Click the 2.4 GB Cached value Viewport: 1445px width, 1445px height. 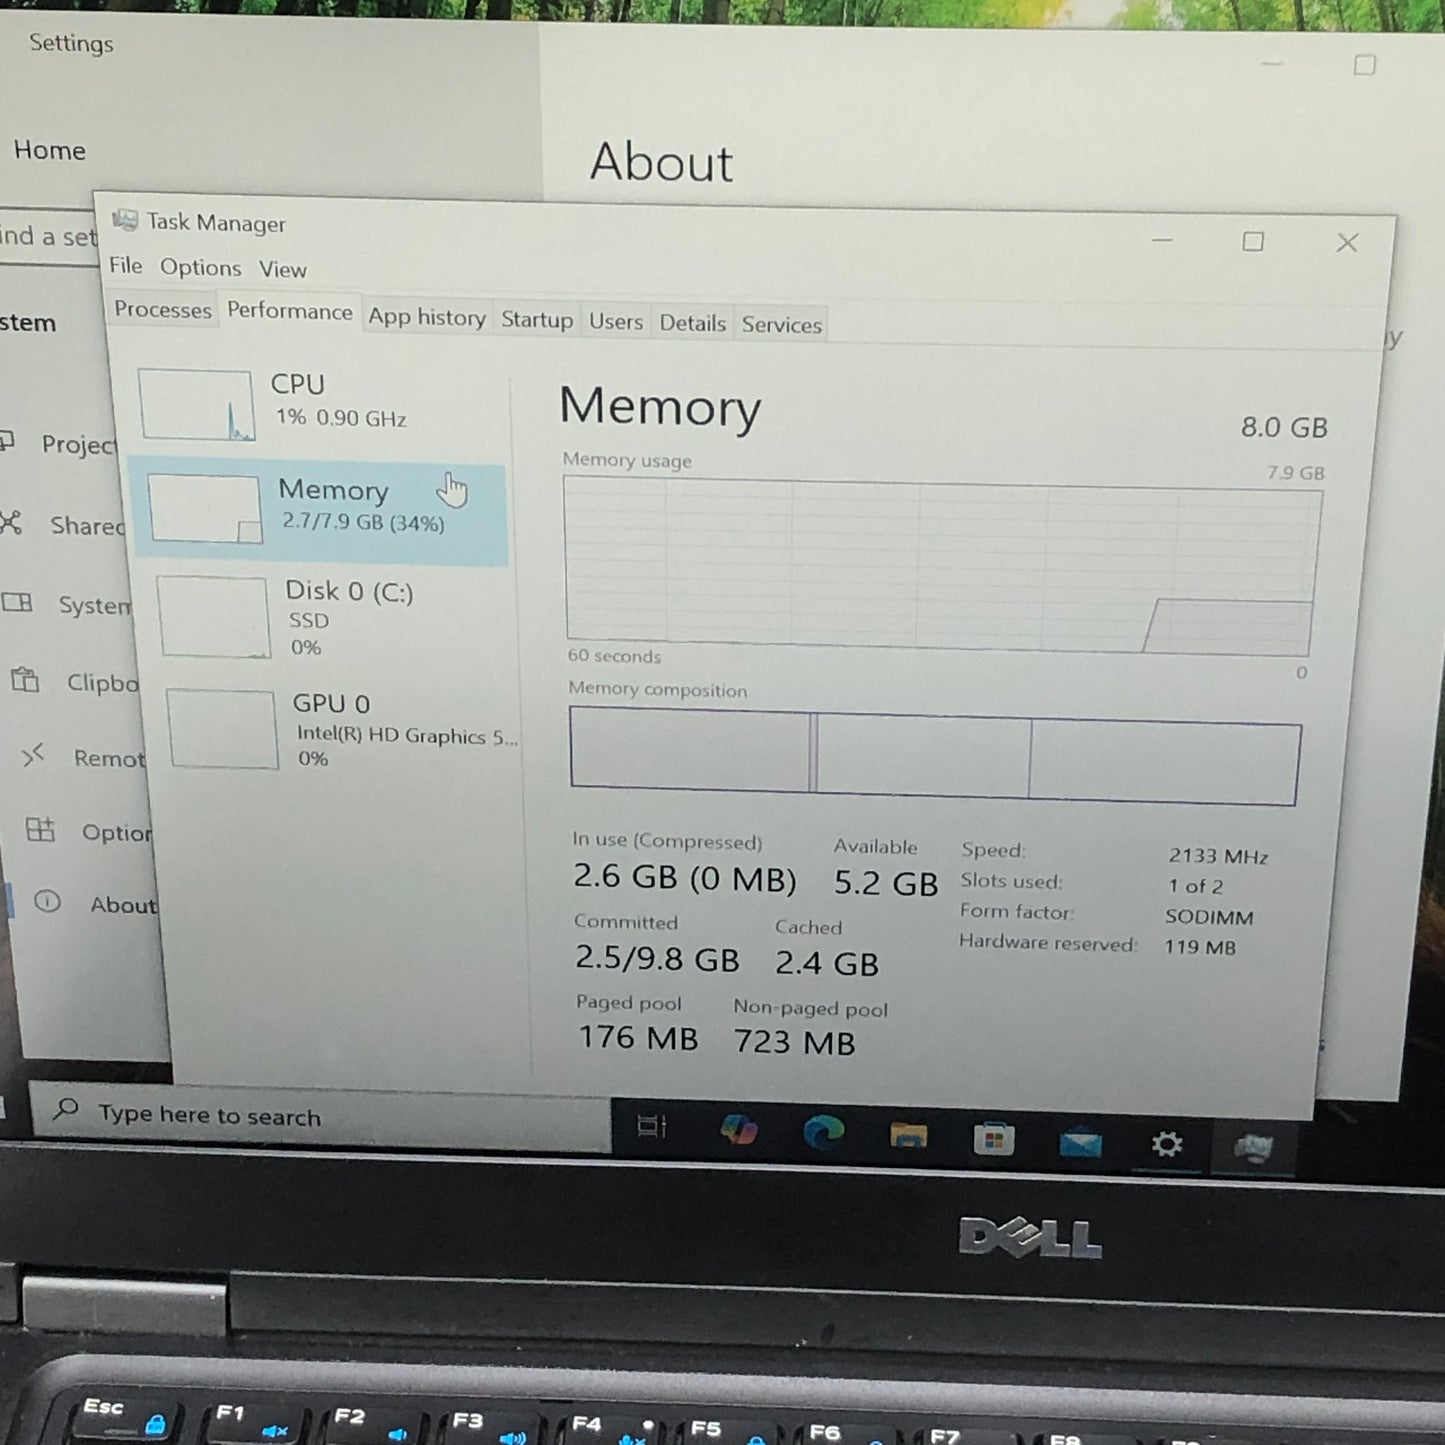click(826, 963)
